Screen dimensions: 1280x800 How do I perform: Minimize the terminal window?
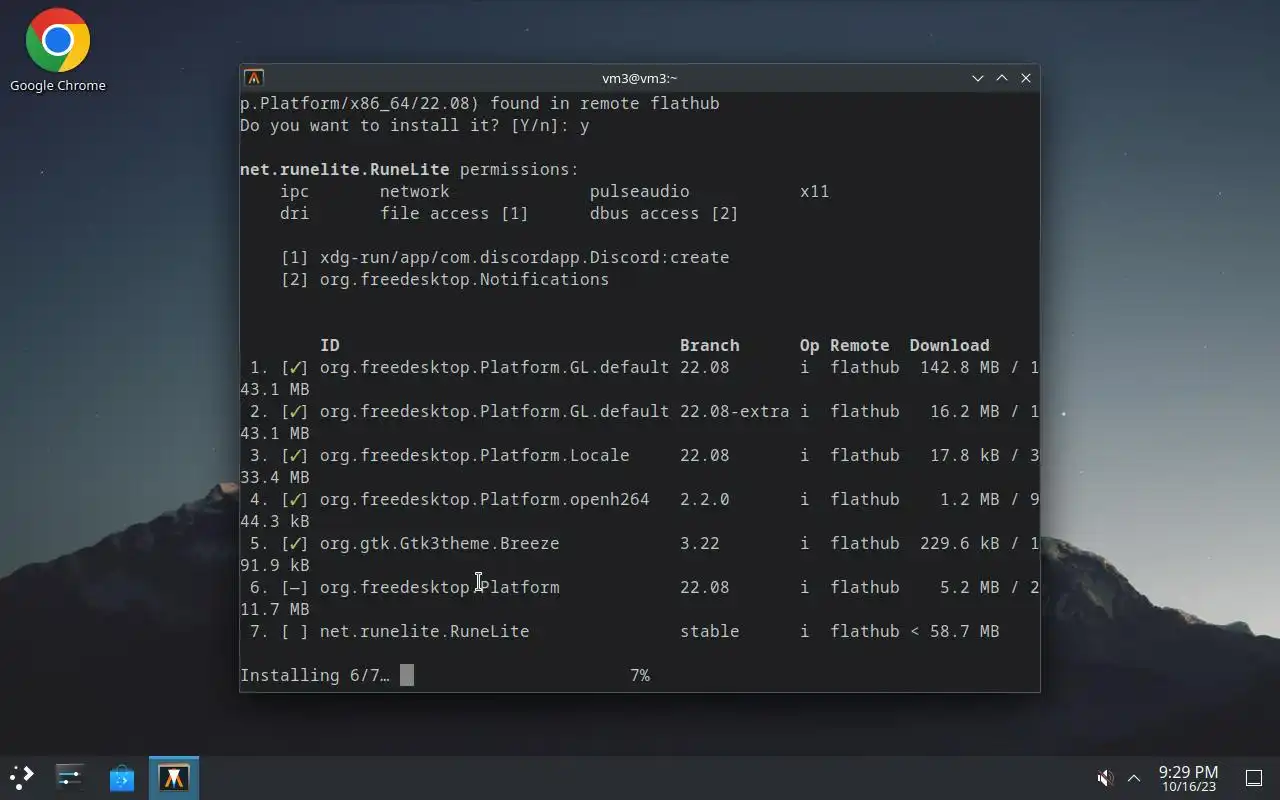(x=978, y=78)
